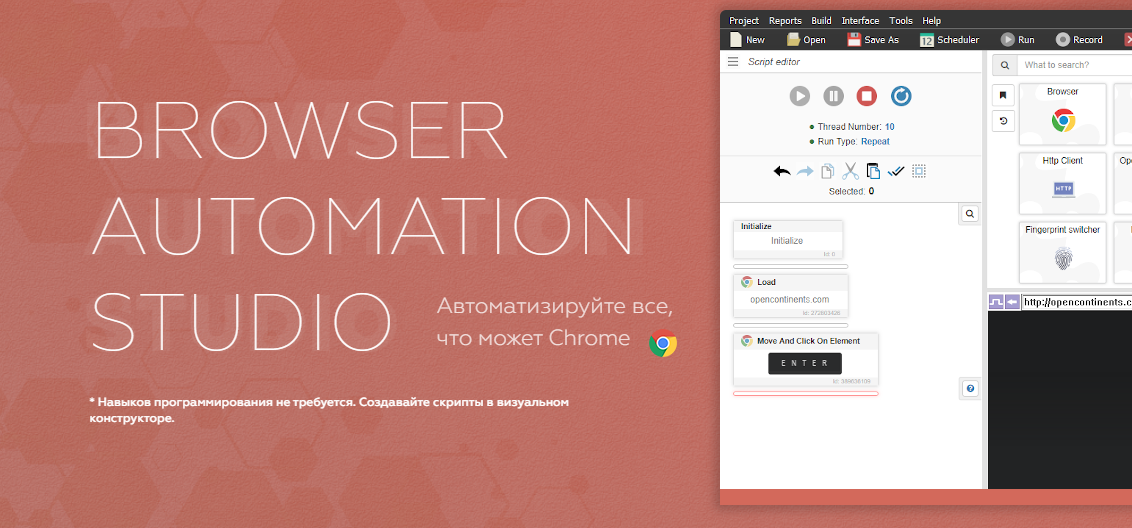
Task: Click the gray pause script button
Action: click(x=833, y=96)
